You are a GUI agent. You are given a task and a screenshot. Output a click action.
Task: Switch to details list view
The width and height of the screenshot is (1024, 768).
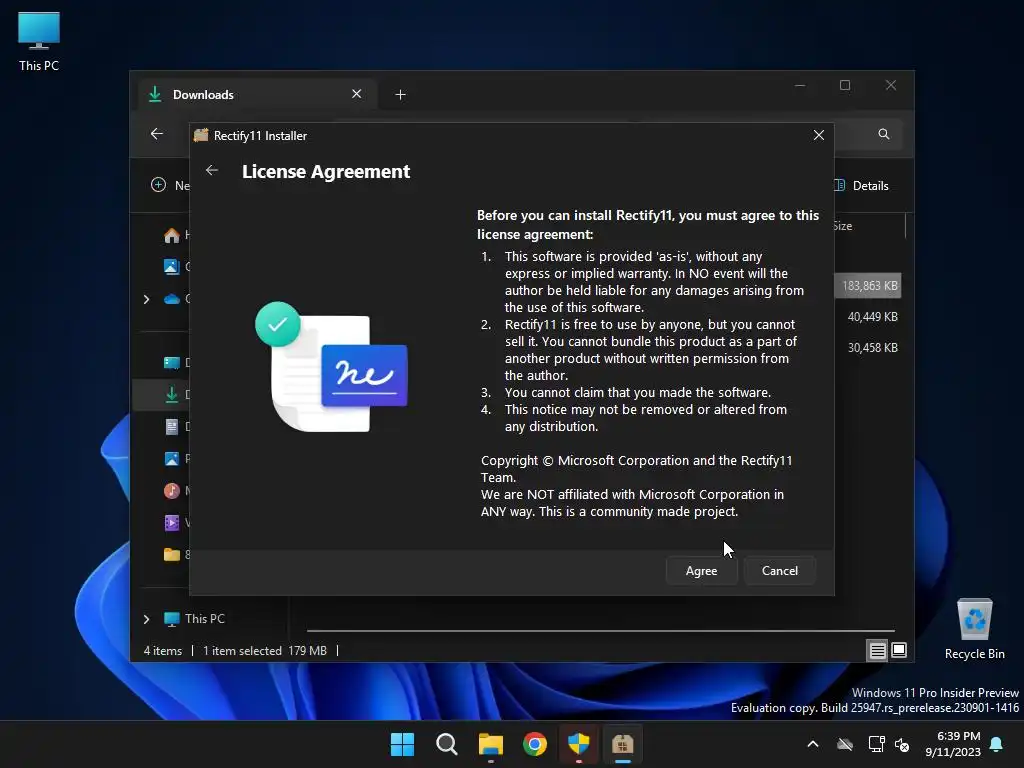point(878,650)
